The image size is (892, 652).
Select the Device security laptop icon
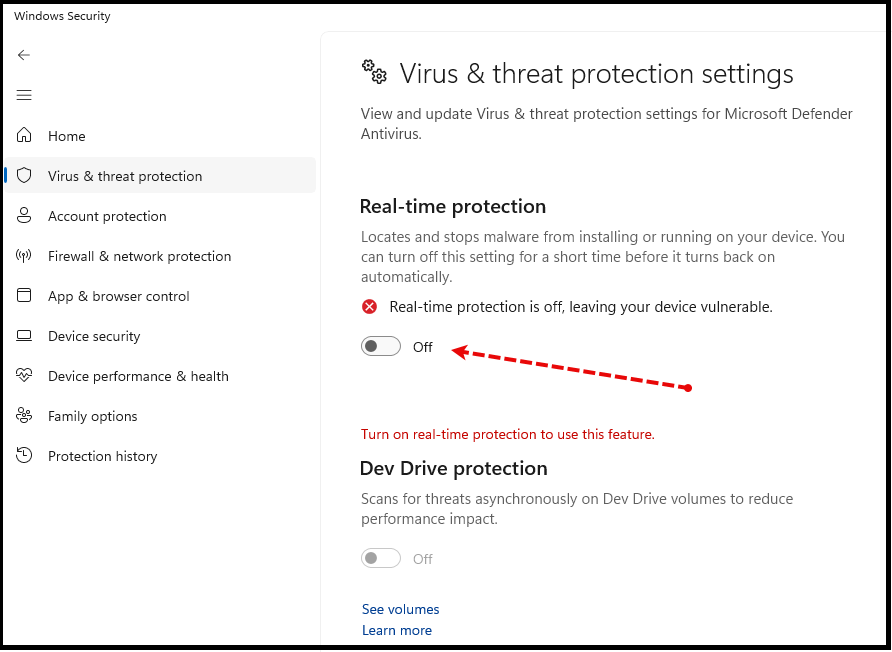(24, 336)
